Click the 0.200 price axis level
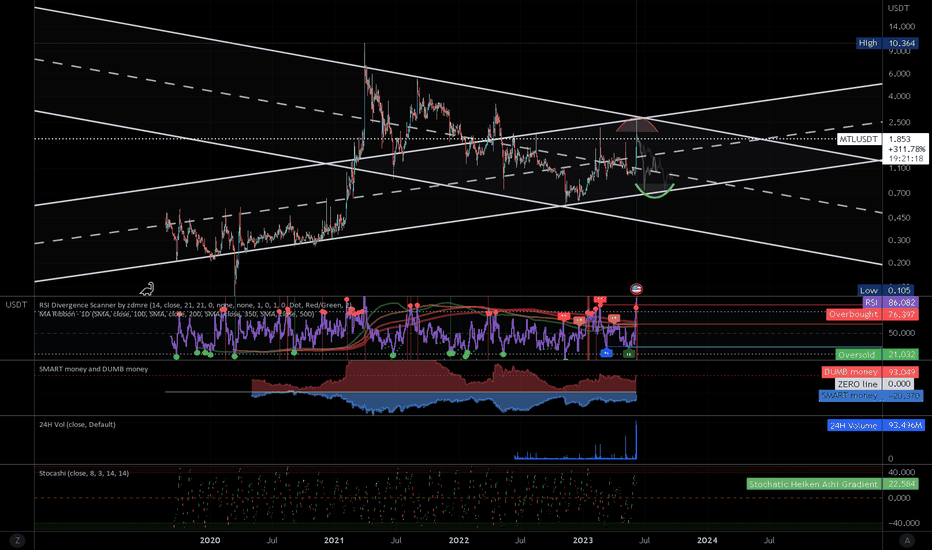This screenshot has height=550, width=932. tap(899, 263)
